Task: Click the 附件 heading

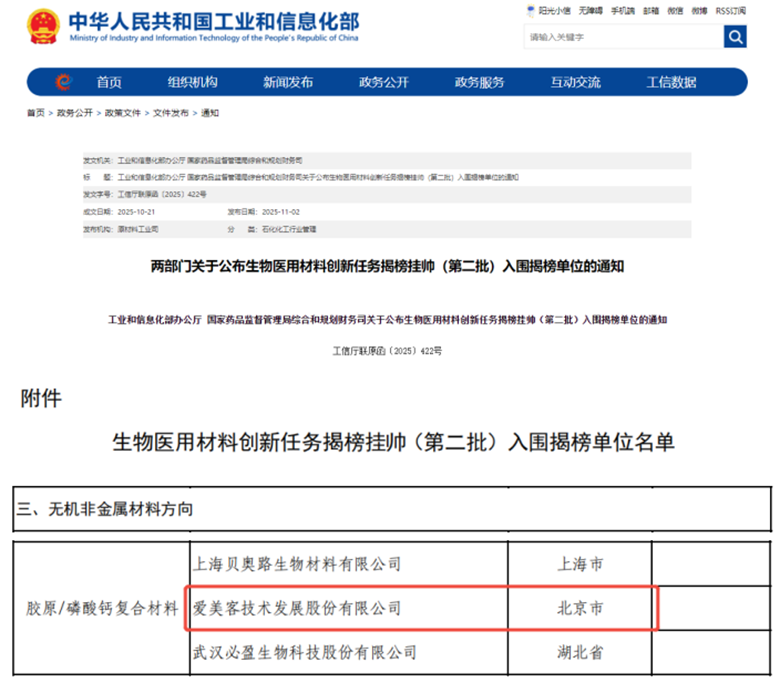Action: 41,398
